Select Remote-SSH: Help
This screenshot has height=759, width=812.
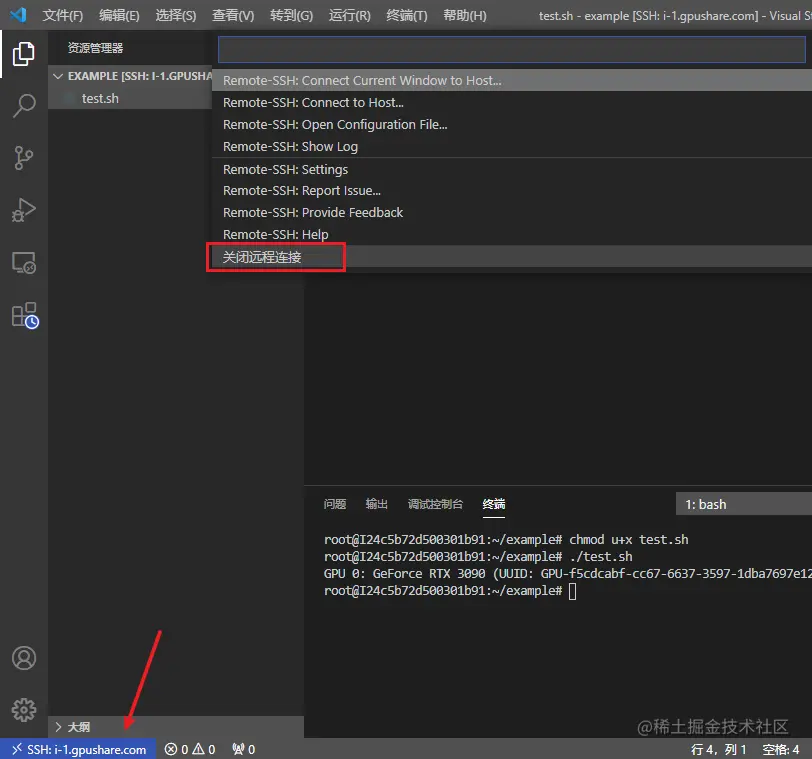pos(512,235)
